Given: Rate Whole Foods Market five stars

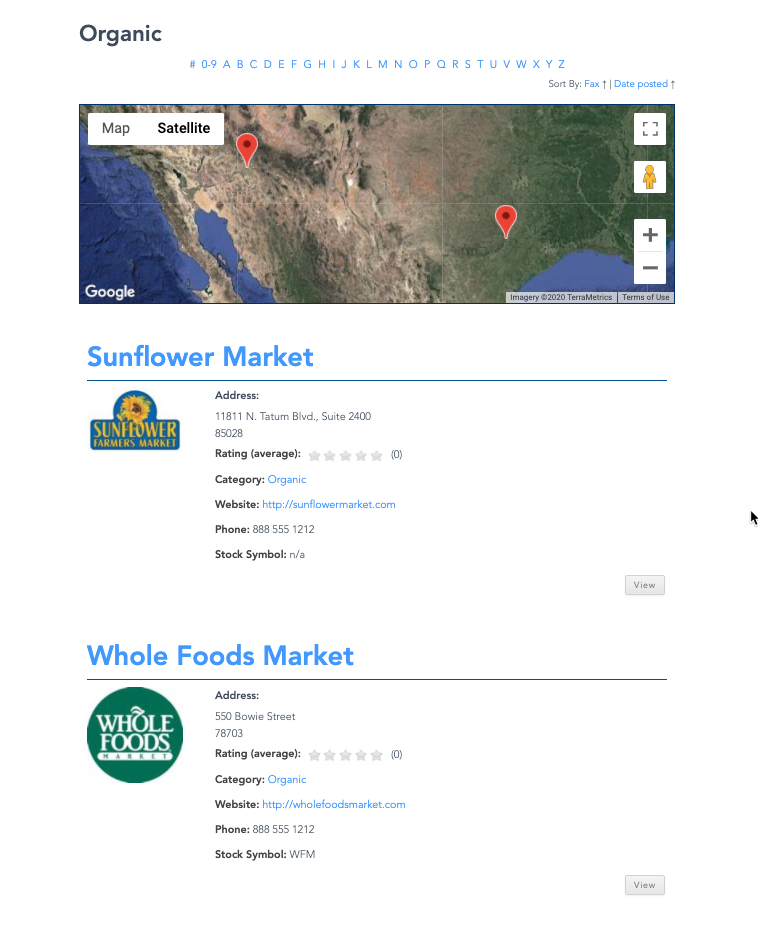Looking at the screenshot, I should pos(376,755).
